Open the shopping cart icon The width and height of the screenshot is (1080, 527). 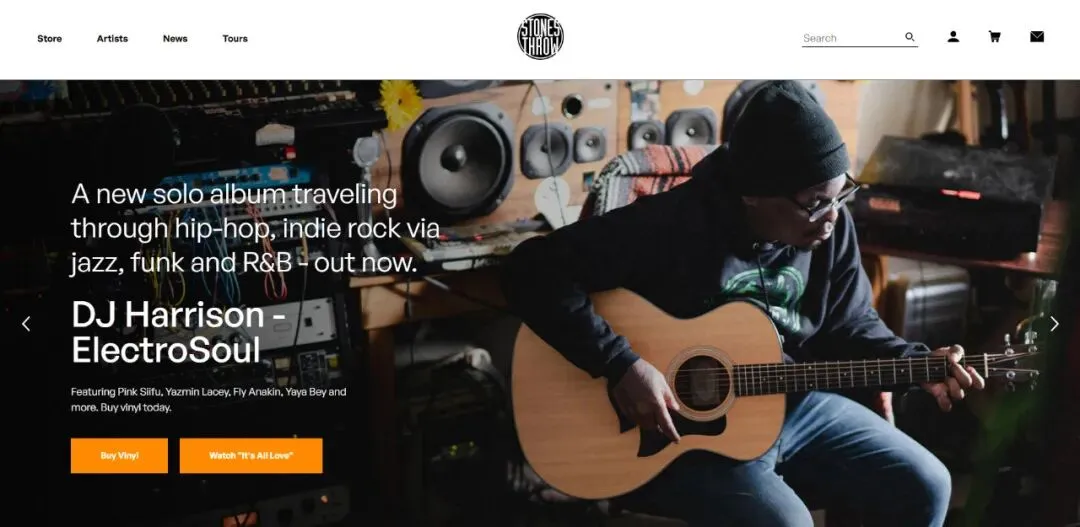995,37
